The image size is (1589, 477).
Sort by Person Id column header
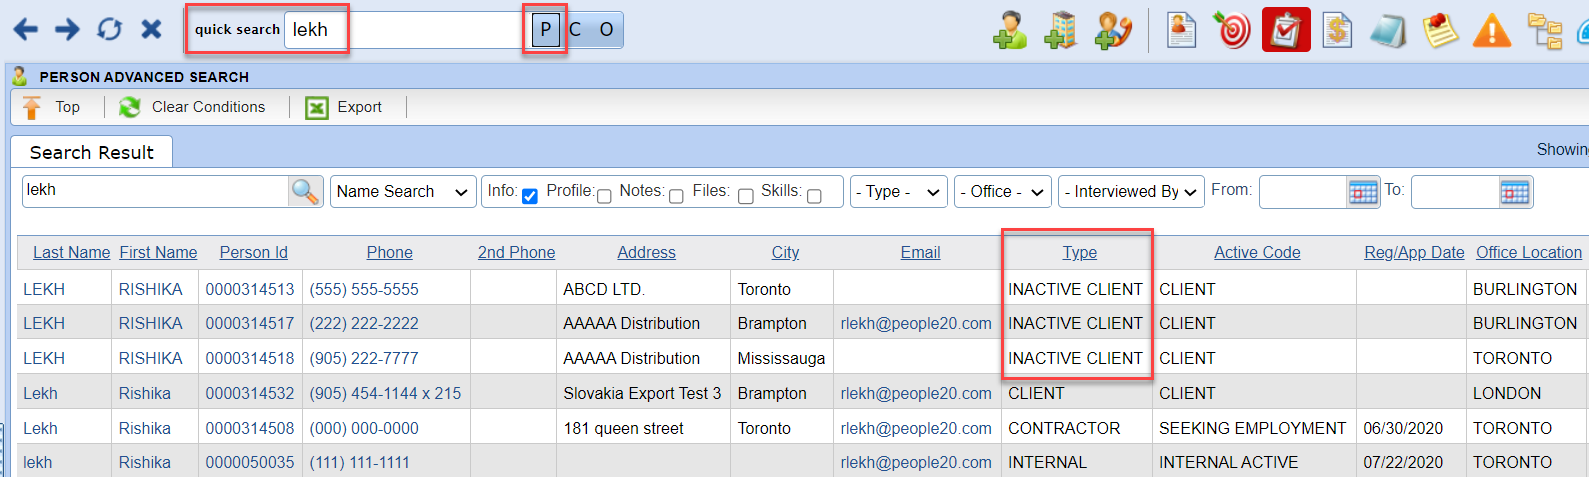(x=253, y=253)
